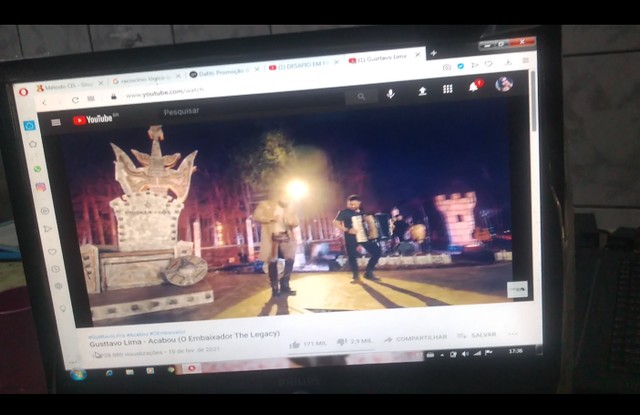This screenshot has height=415, width=640.
Task: Open History clock in Opera sidebar
Action: pyautogui.click(x=56, y=269)
